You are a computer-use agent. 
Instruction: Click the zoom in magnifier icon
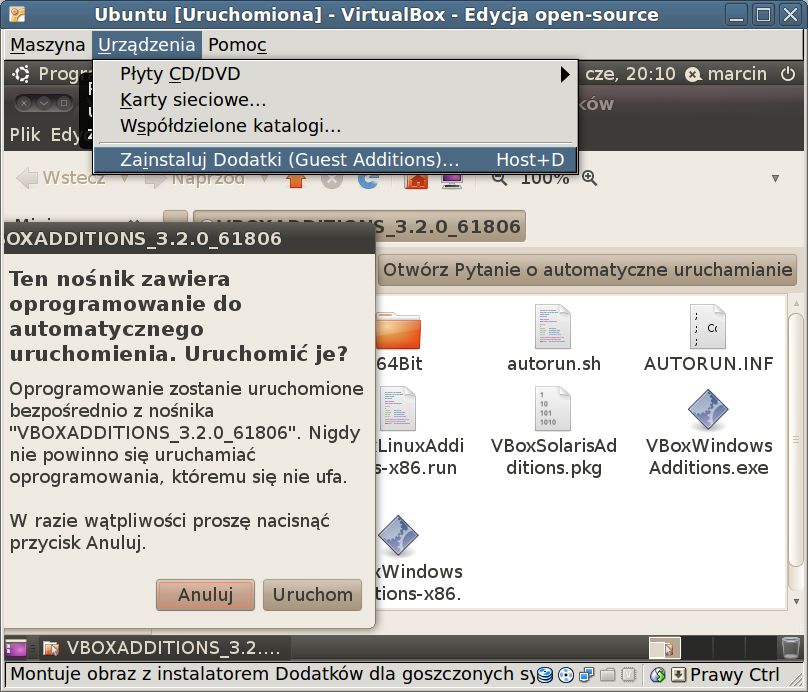(590, 178)
